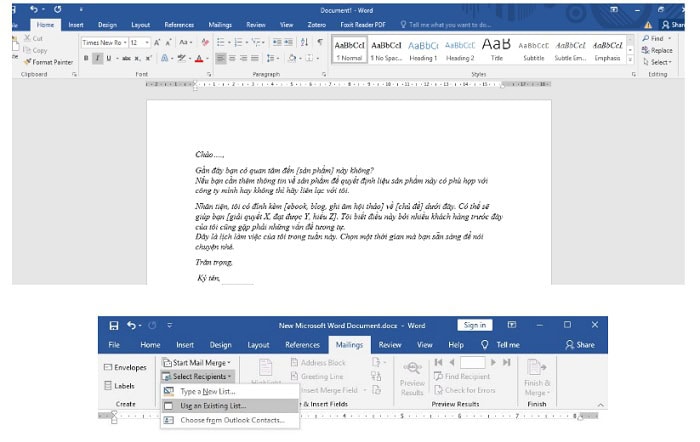Image resolution: width=700 pixels, height=442 pixels.
Task: Click the red font color swatch
Action: pos(198,59)
